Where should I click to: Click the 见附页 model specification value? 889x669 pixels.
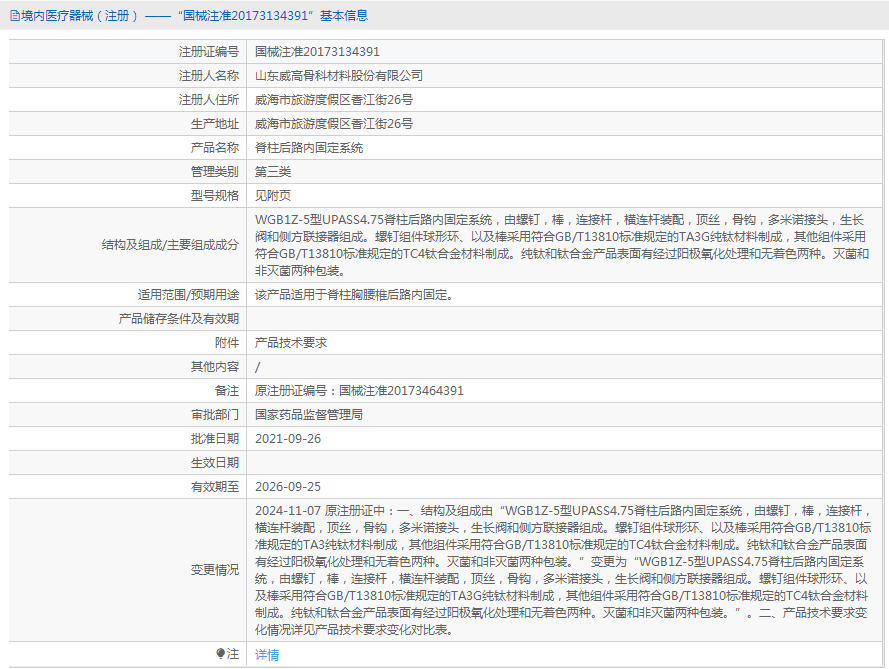273,196
